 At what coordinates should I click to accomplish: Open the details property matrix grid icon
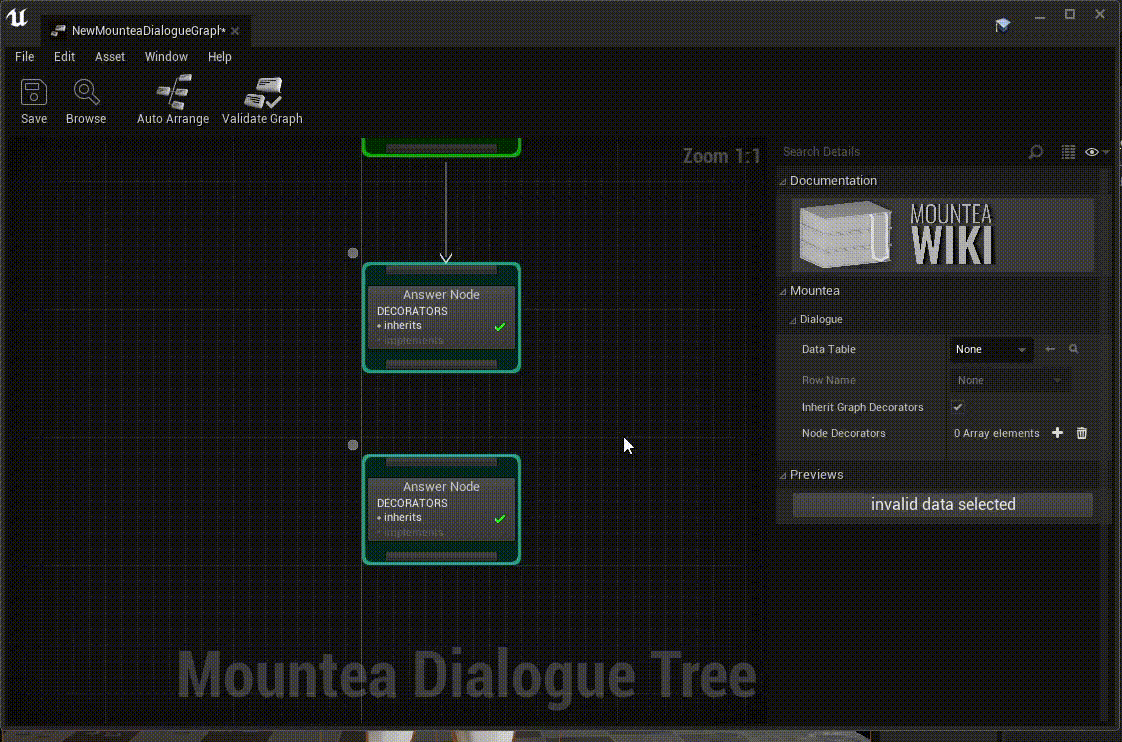1068,152
